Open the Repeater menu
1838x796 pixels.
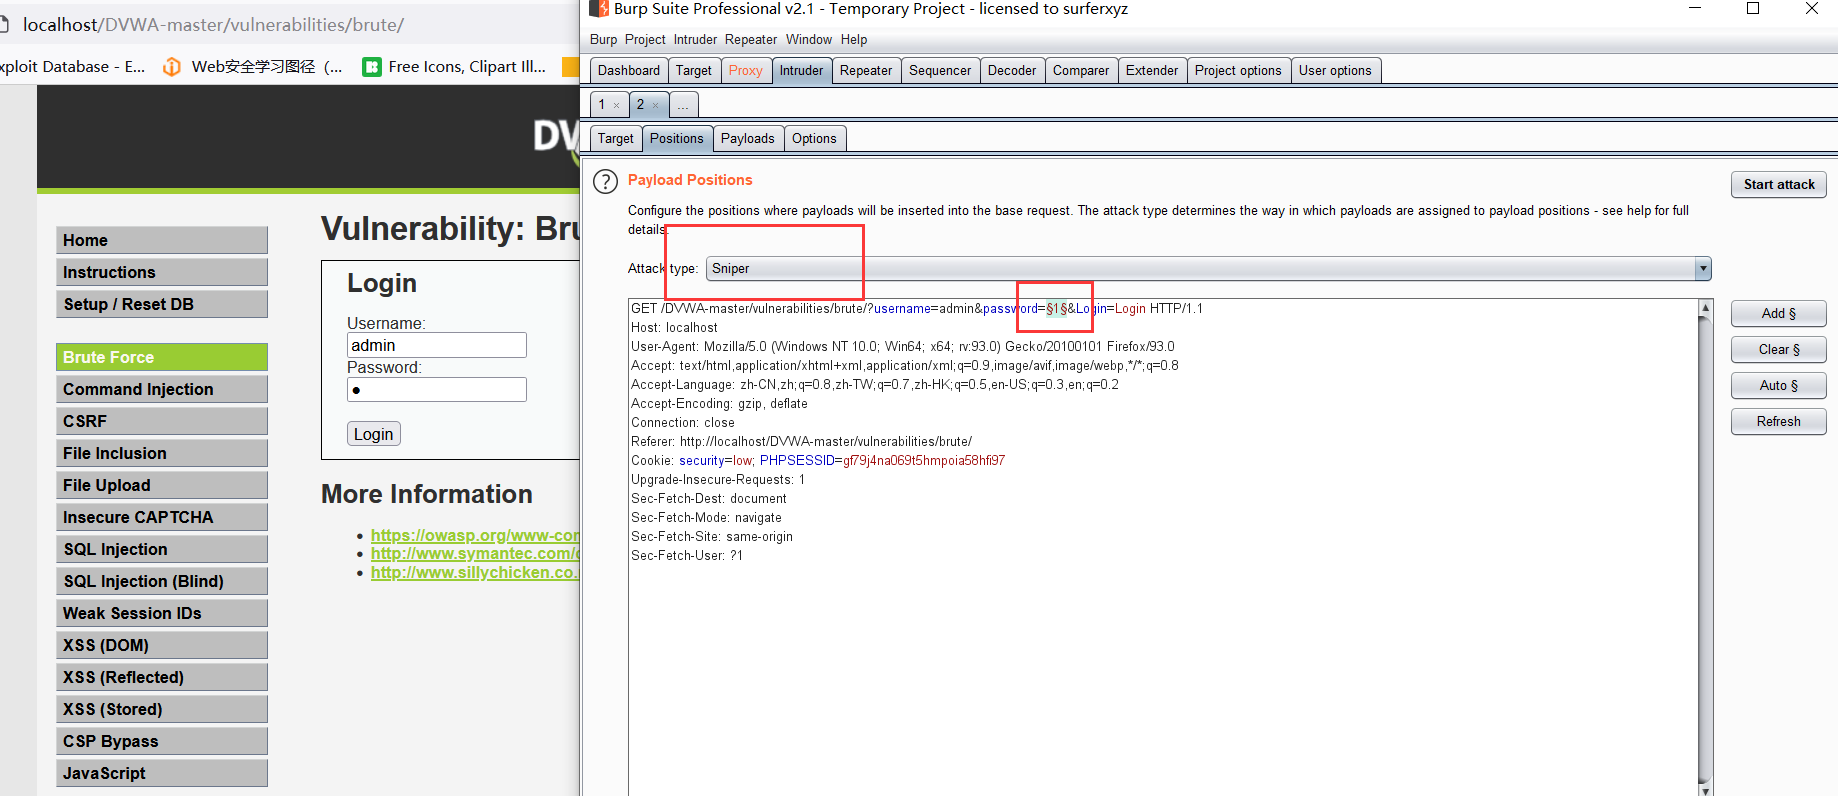(751, 40)
